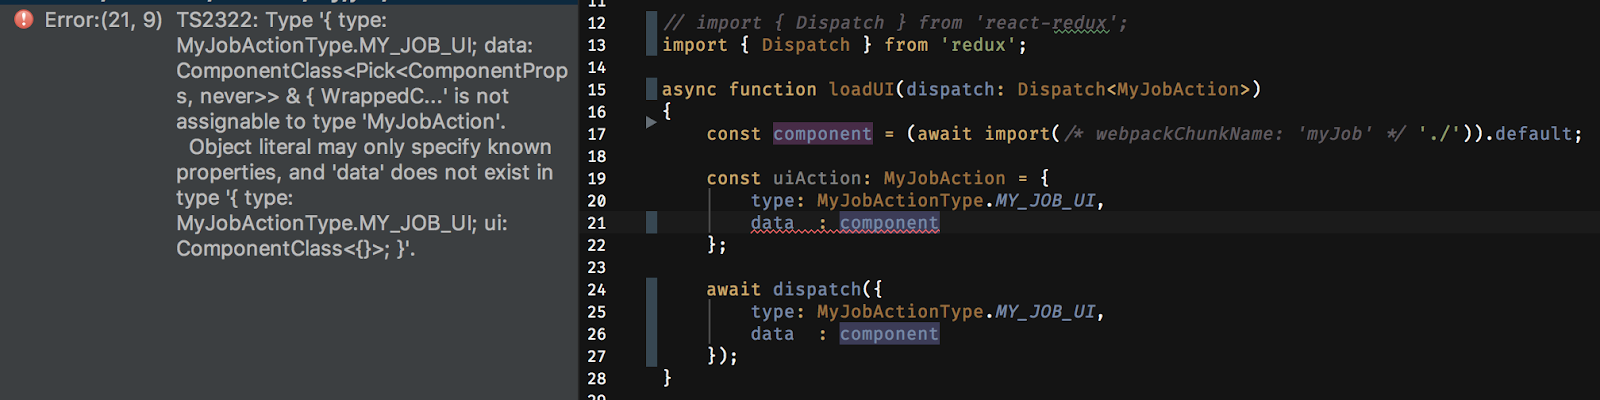Click the highlighted 'component' variable on line 17
The image size is (1600, 400).
[x=822, y=134]
